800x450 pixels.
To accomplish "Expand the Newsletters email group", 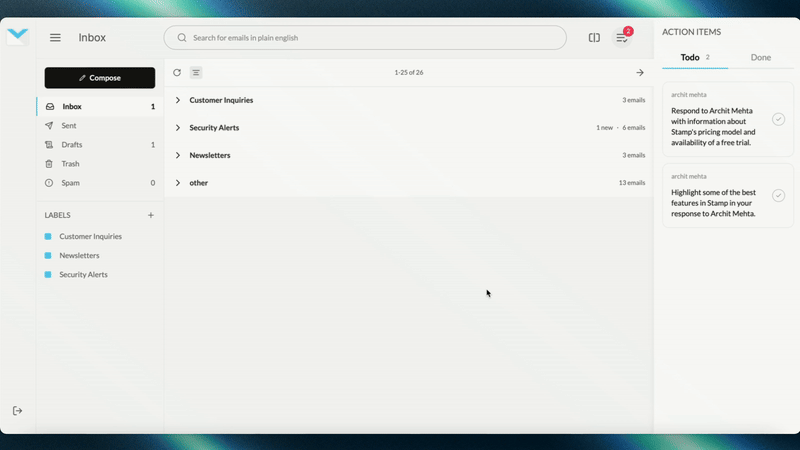I will 178,155.
